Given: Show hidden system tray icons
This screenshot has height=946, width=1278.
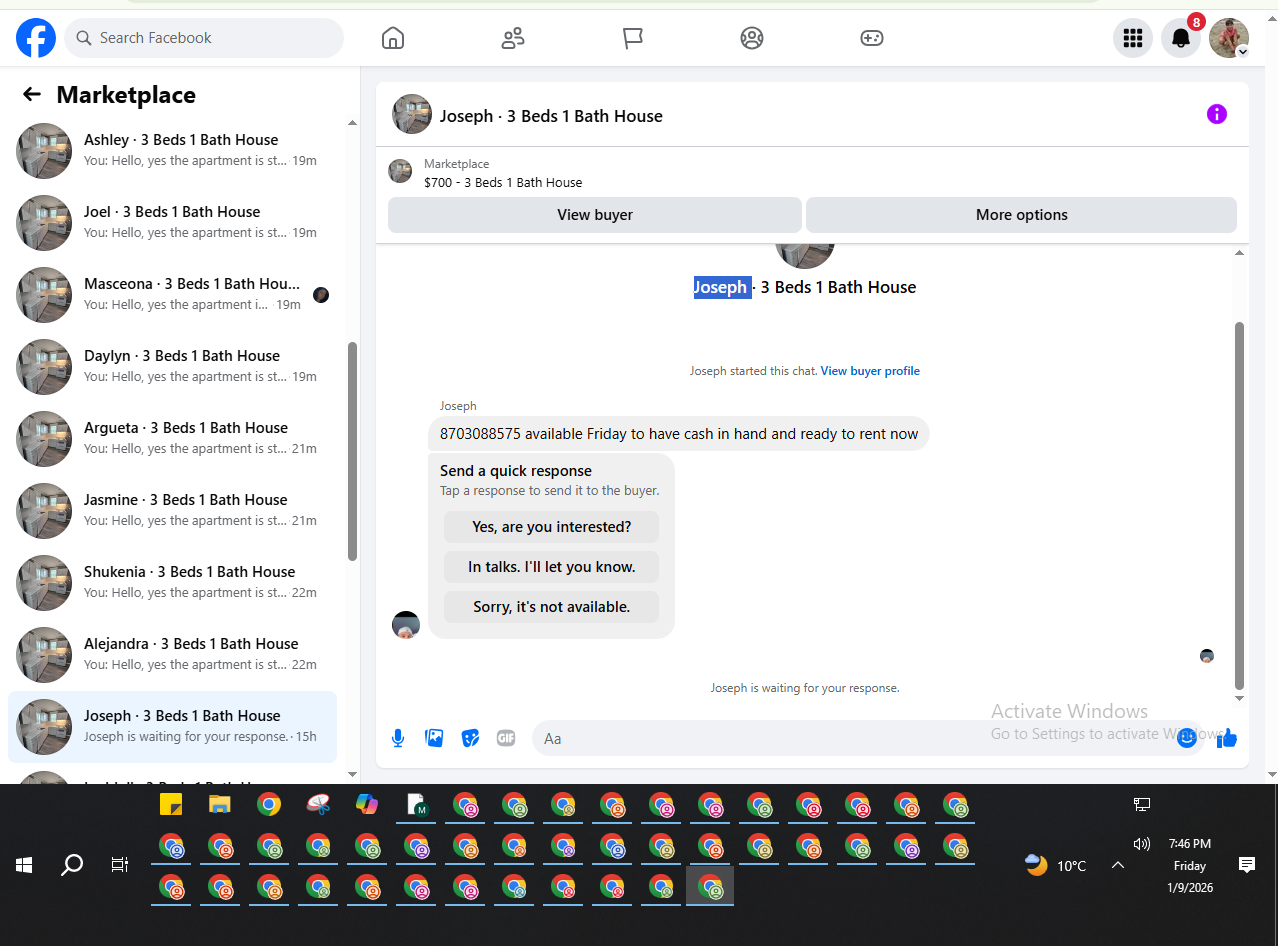Looking at the screenshot, I should pyautogui.click(x=1118, y=865).
